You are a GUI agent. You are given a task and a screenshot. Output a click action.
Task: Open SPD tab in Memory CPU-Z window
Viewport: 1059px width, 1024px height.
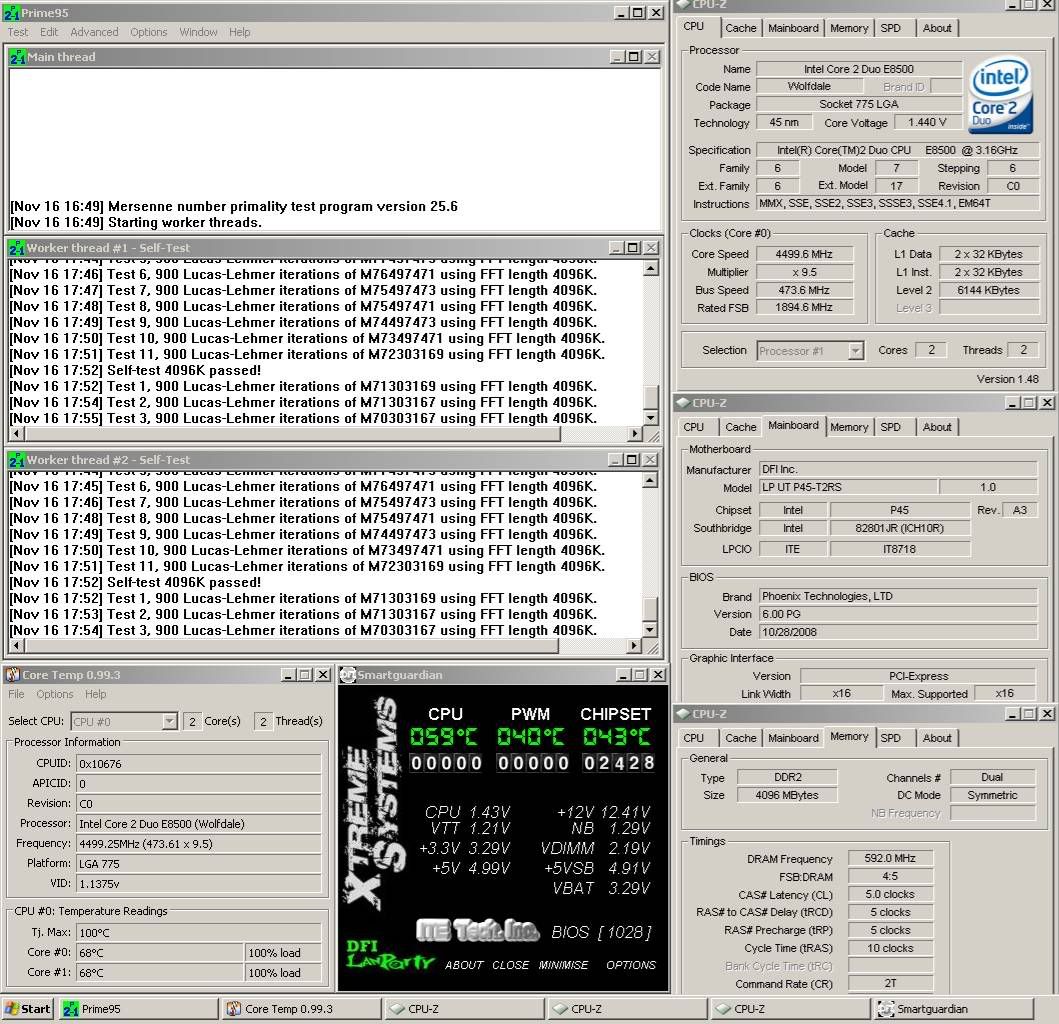891,738
